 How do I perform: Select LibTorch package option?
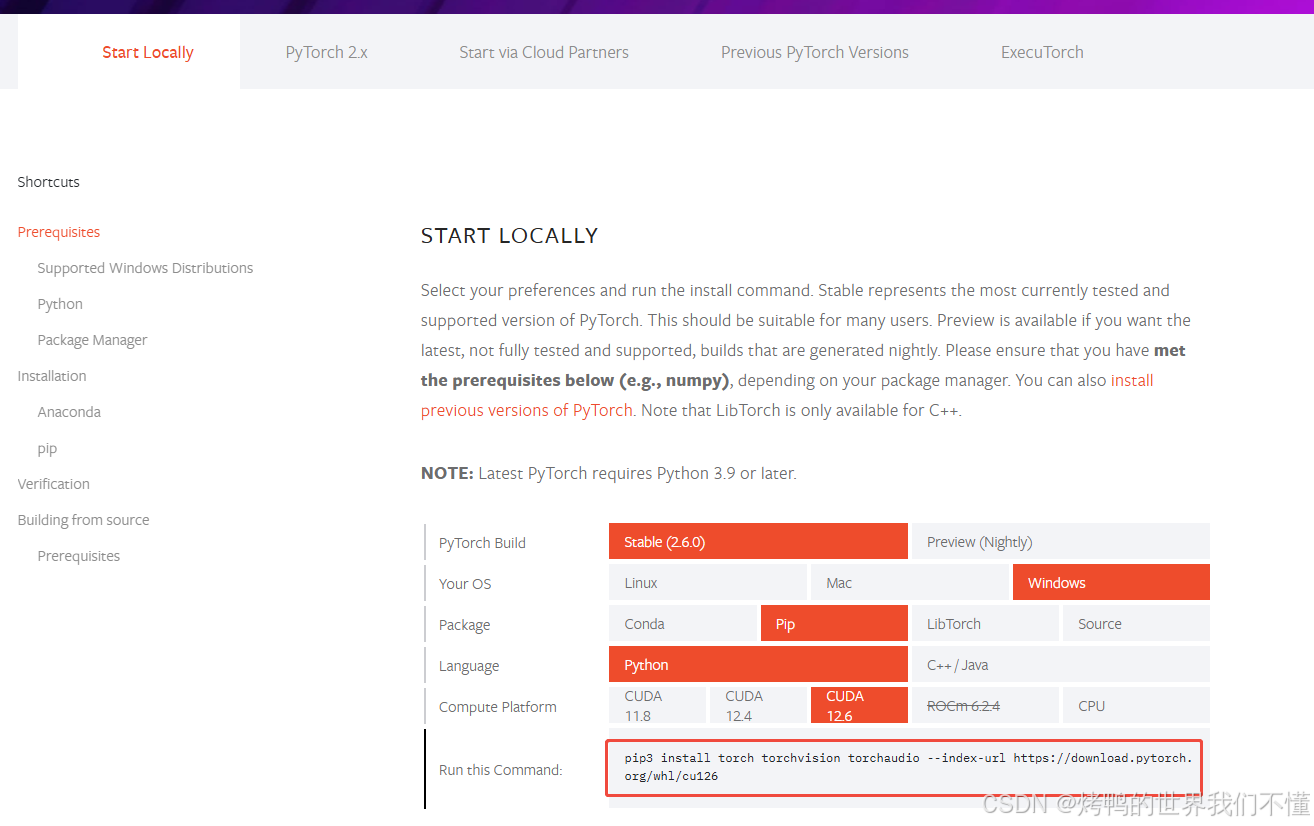pyautogui.click(x=985, y=623)
